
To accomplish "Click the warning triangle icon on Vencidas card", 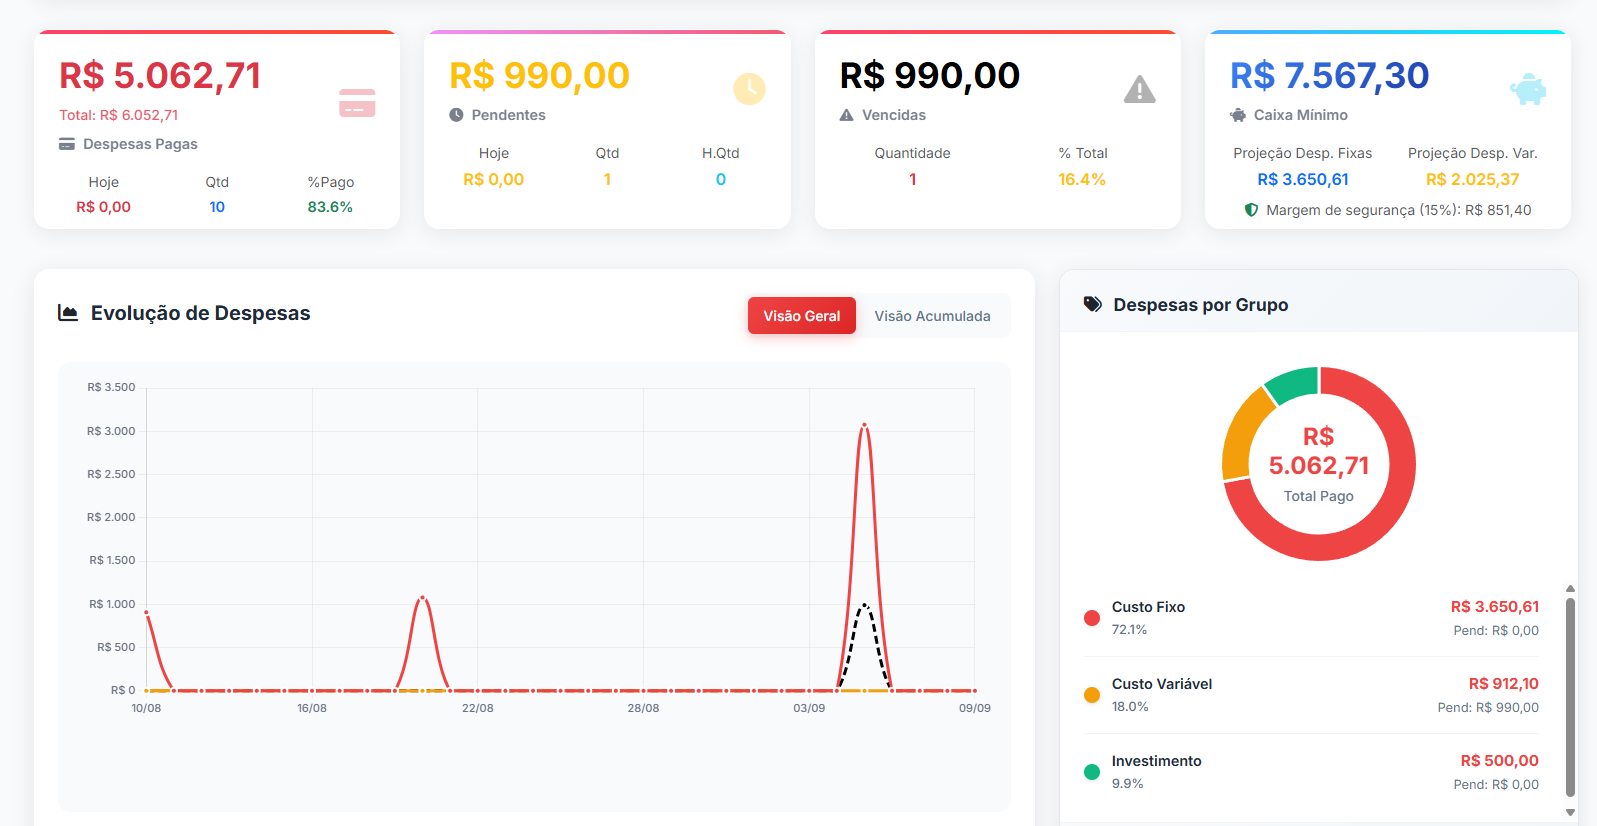I will [x=1139, y=90].
